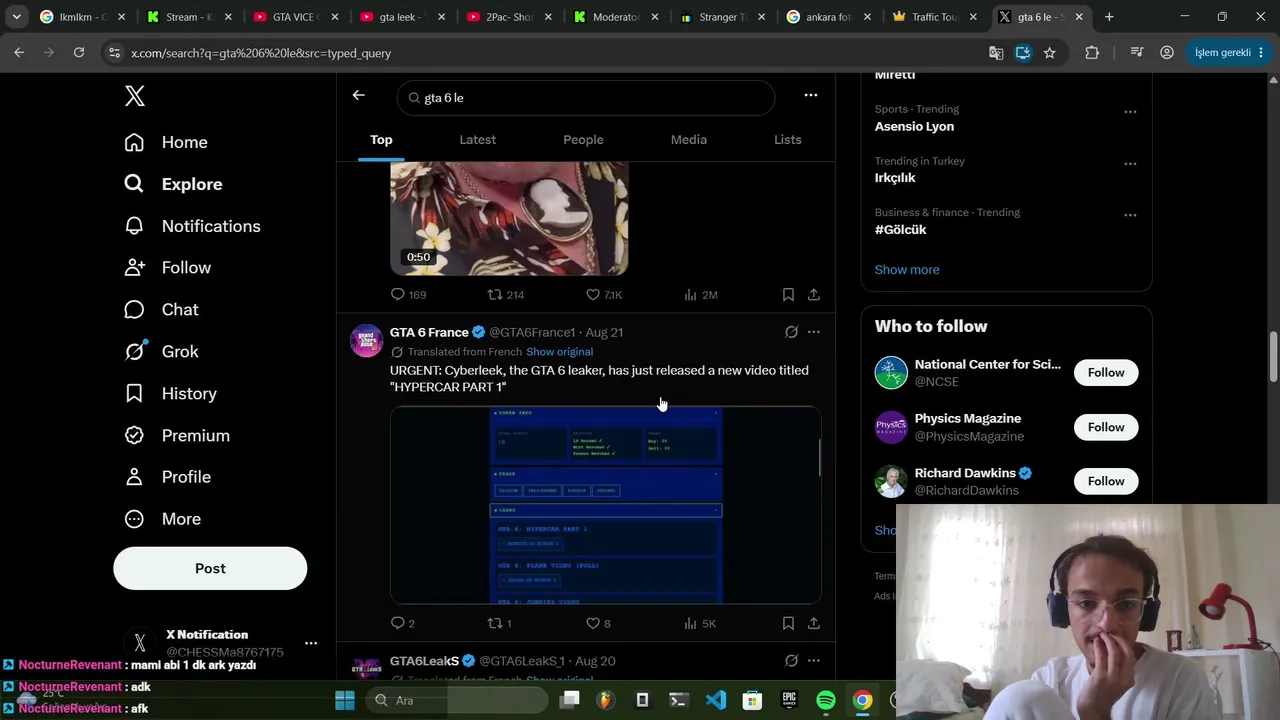Follow National Center for Sci...
Image resolution: width=1280 pixels, height=720 pixels.
point(1106,372)
